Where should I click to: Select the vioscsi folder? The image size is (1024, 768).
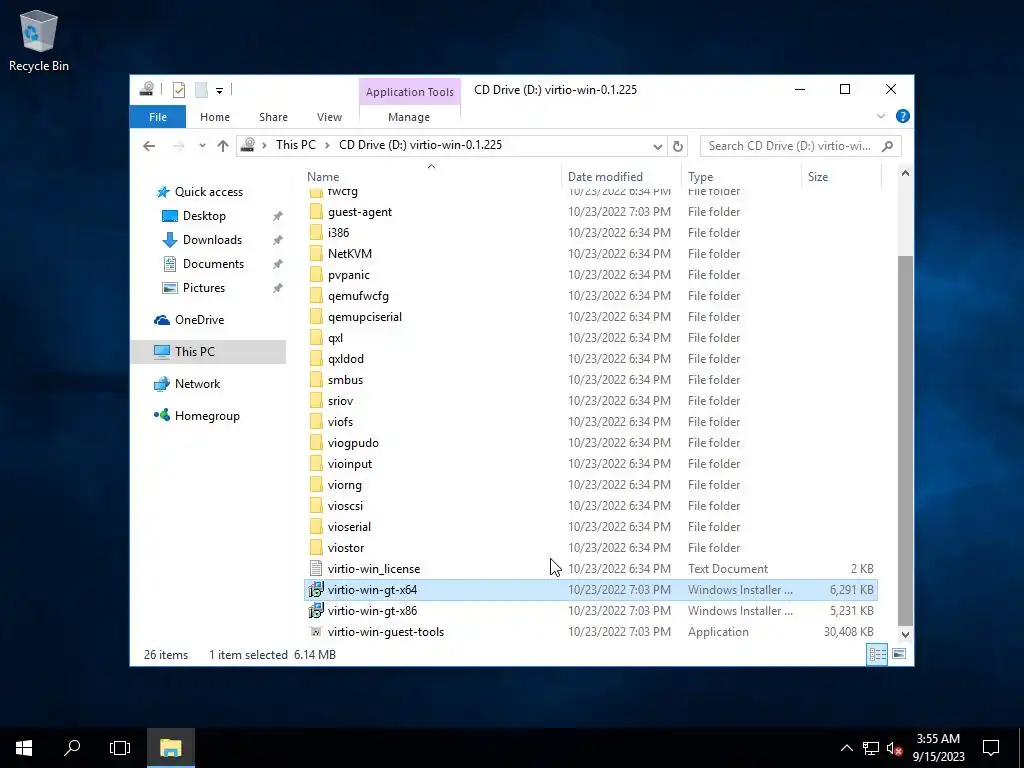(x=345, y=505)
